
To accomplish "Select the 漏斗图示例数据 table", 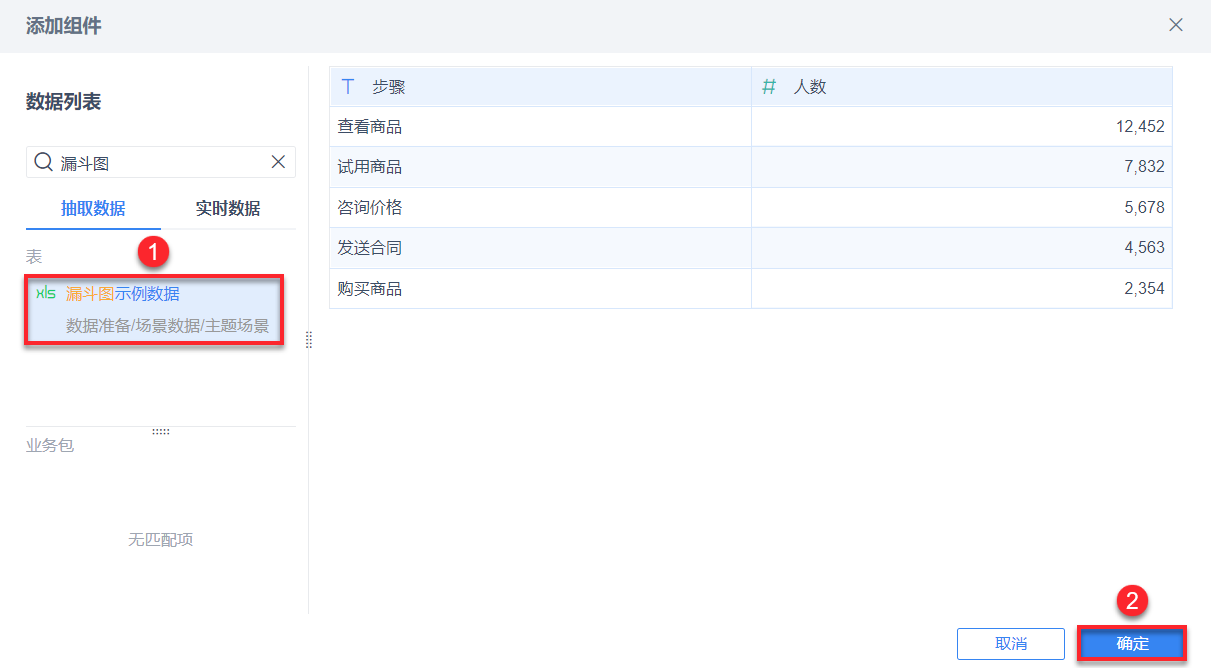I will [155, 310].
